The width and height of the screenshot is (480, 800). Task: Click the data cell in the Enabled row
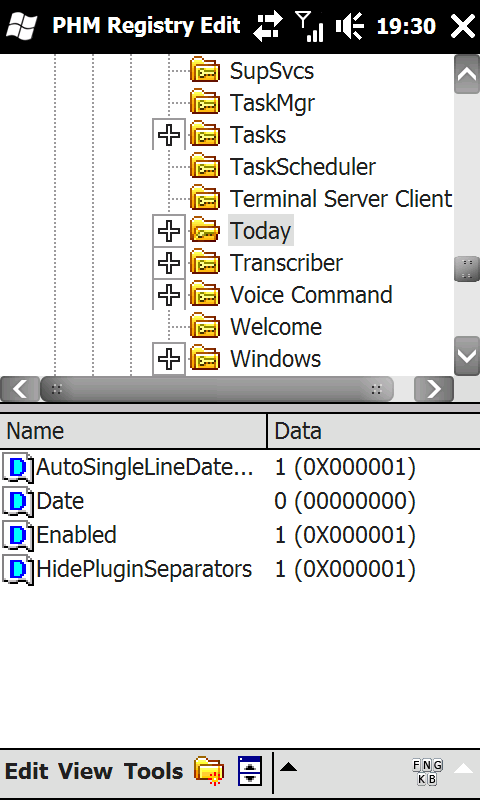point(345,535)
